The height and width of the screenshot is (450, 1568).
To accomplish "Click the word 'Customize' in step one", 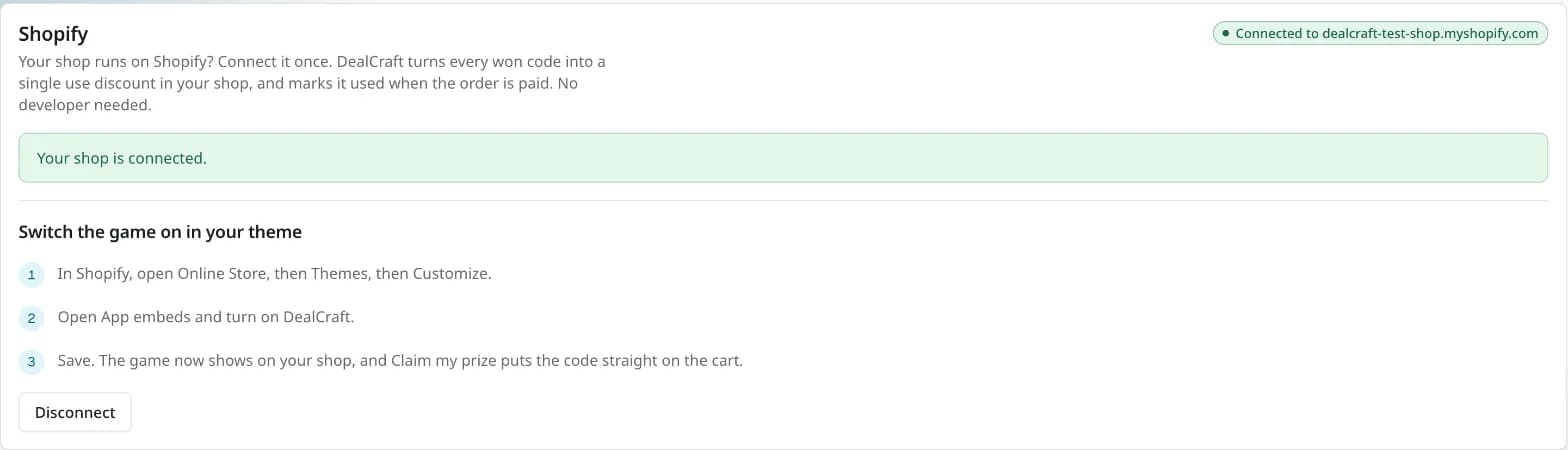I will 450,273.
